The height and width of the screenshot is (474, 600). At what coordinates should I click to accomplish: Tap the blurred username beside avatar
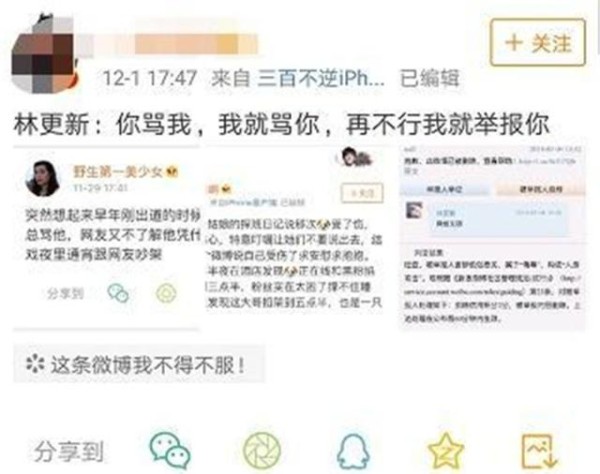168,44
